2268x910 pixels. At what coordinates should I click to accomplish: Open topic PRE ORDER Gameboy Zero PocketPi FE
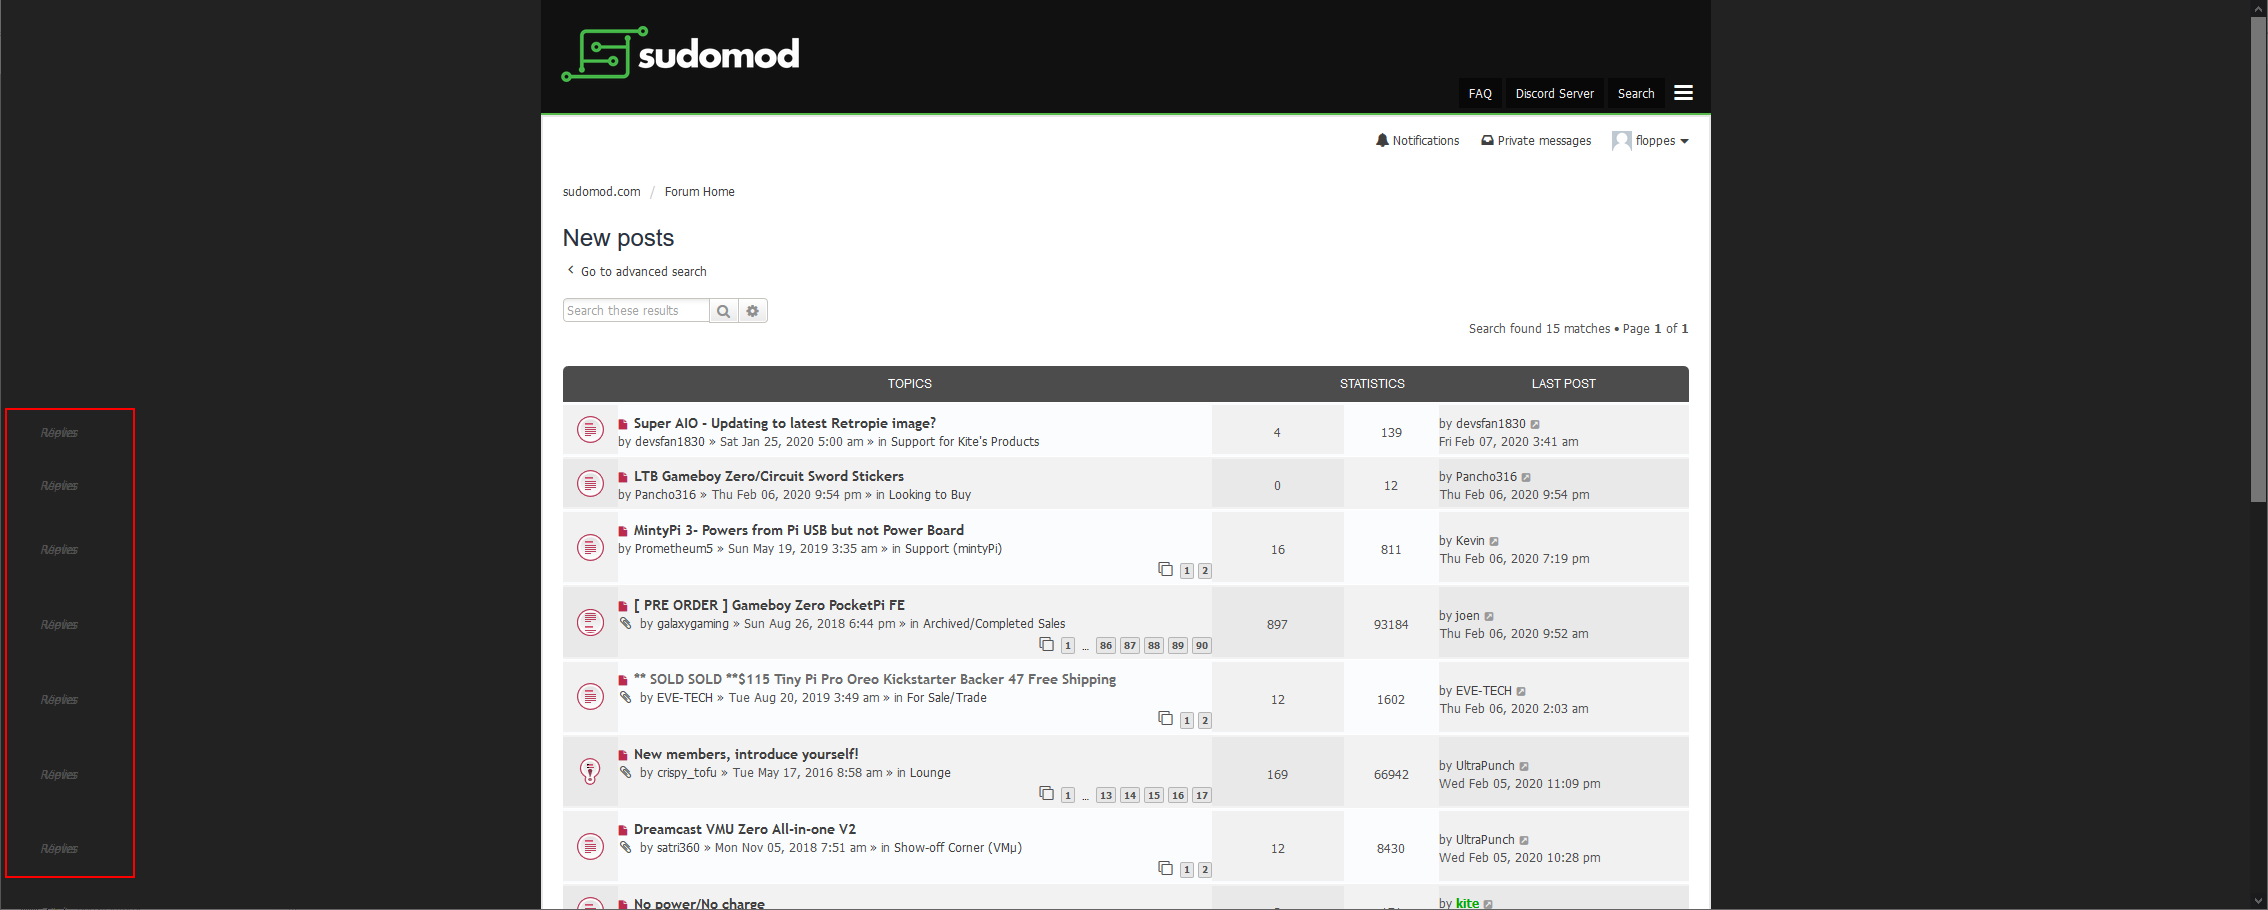tap(769, 605)
